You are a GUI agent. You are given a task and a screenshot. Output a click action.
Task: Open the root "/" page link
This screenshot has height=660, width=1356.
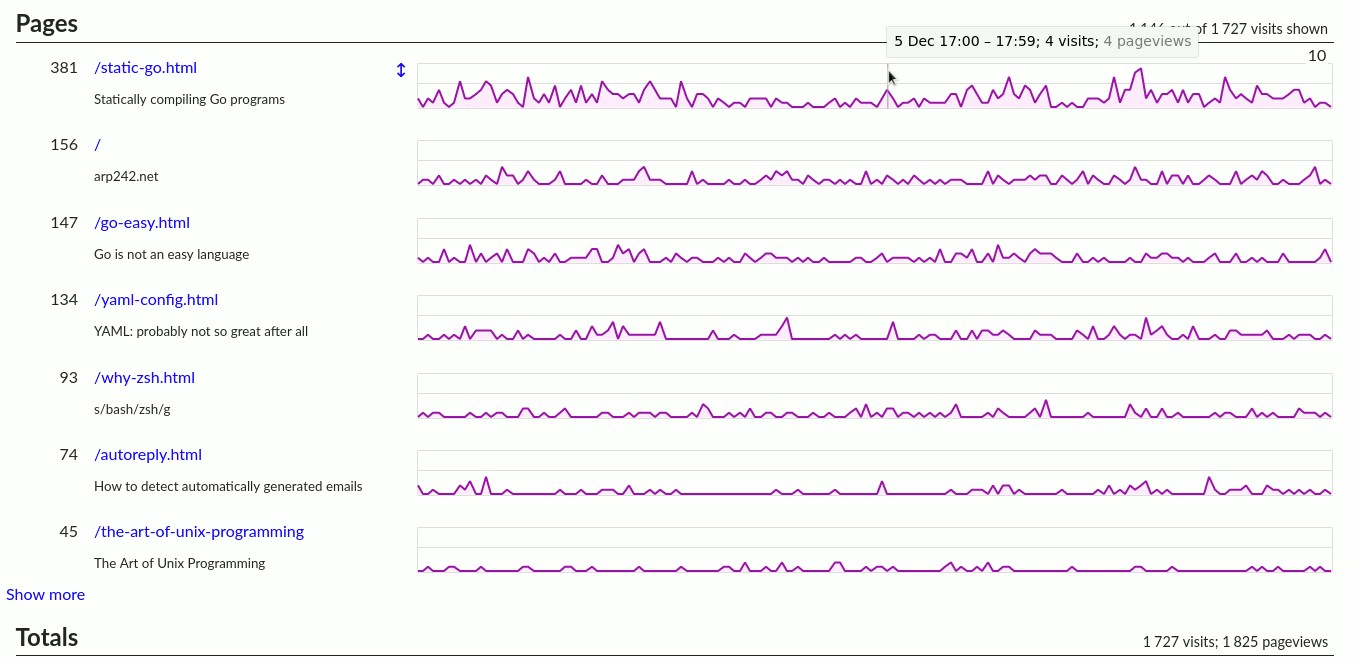tap(97, 145)
